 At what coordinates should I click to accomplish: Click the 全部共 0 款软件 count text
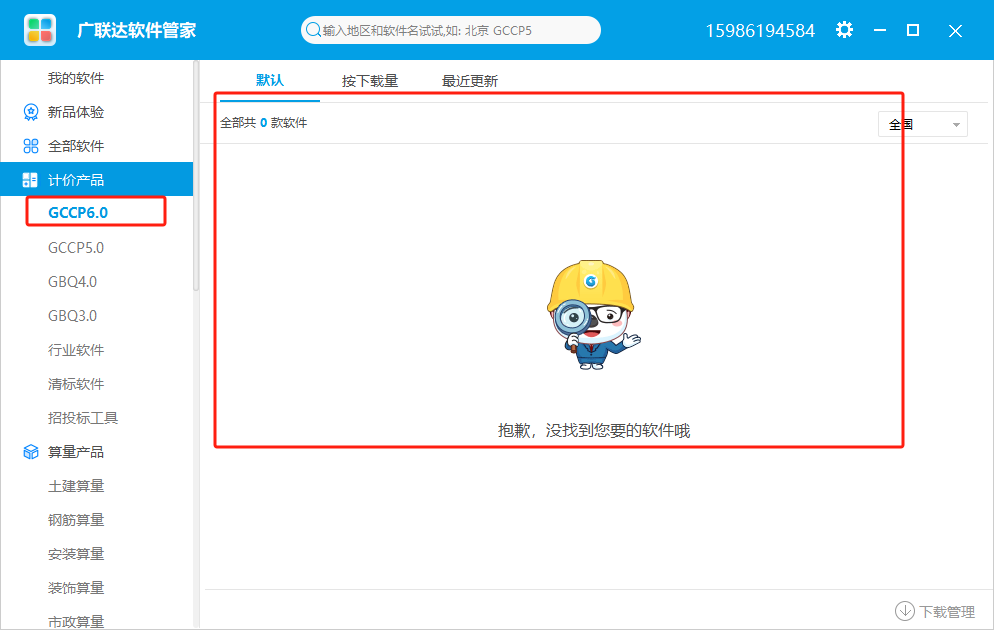[x=264, y=123]
